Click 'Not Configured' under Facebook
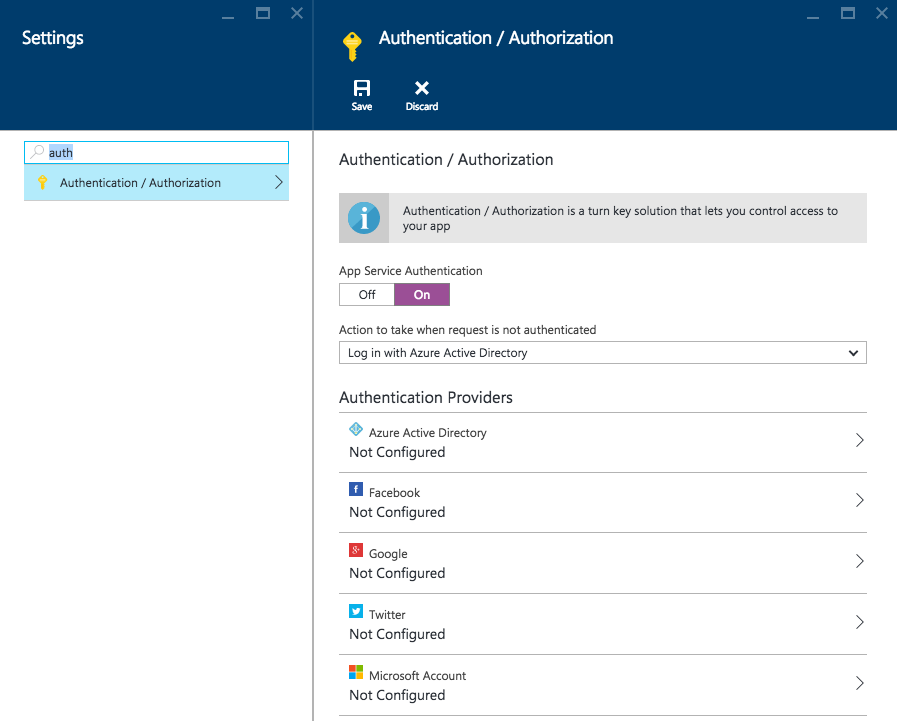Viewport: 897px width, 721px height. [x=397, y=512]
